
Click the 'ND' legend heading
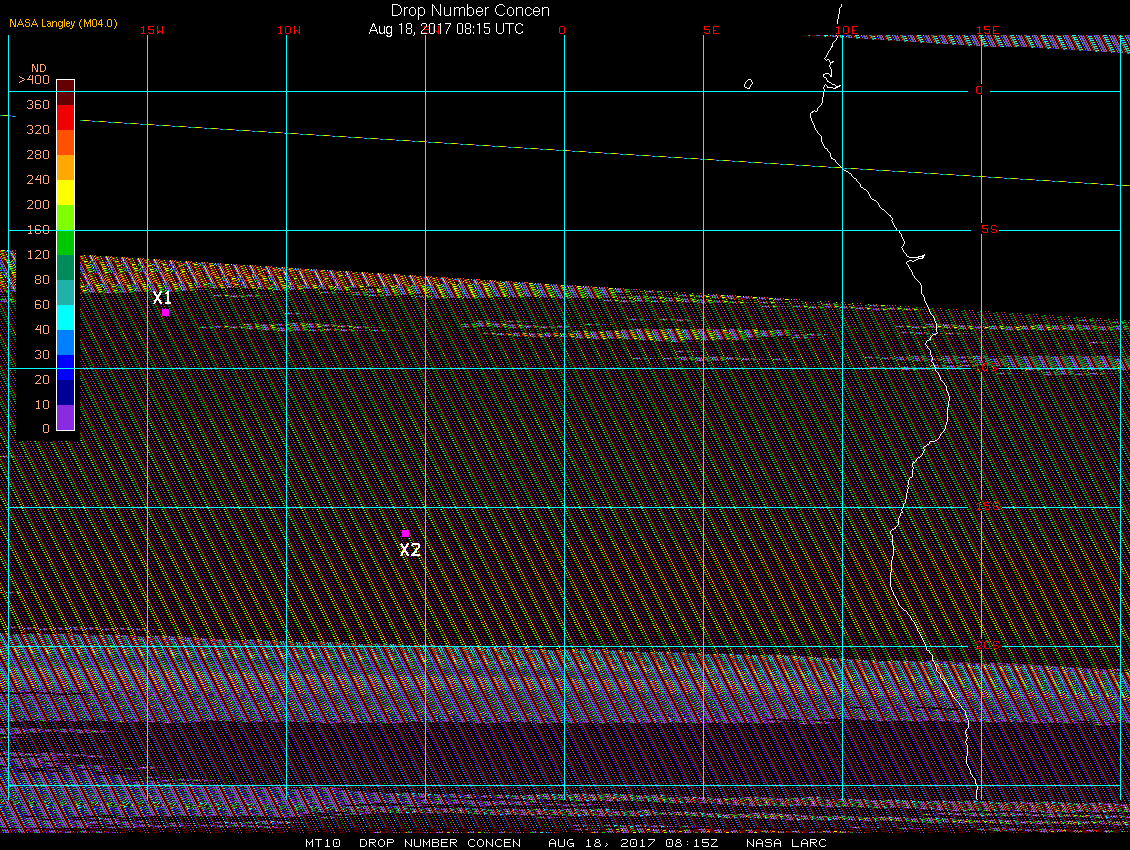tap(39, 68)
